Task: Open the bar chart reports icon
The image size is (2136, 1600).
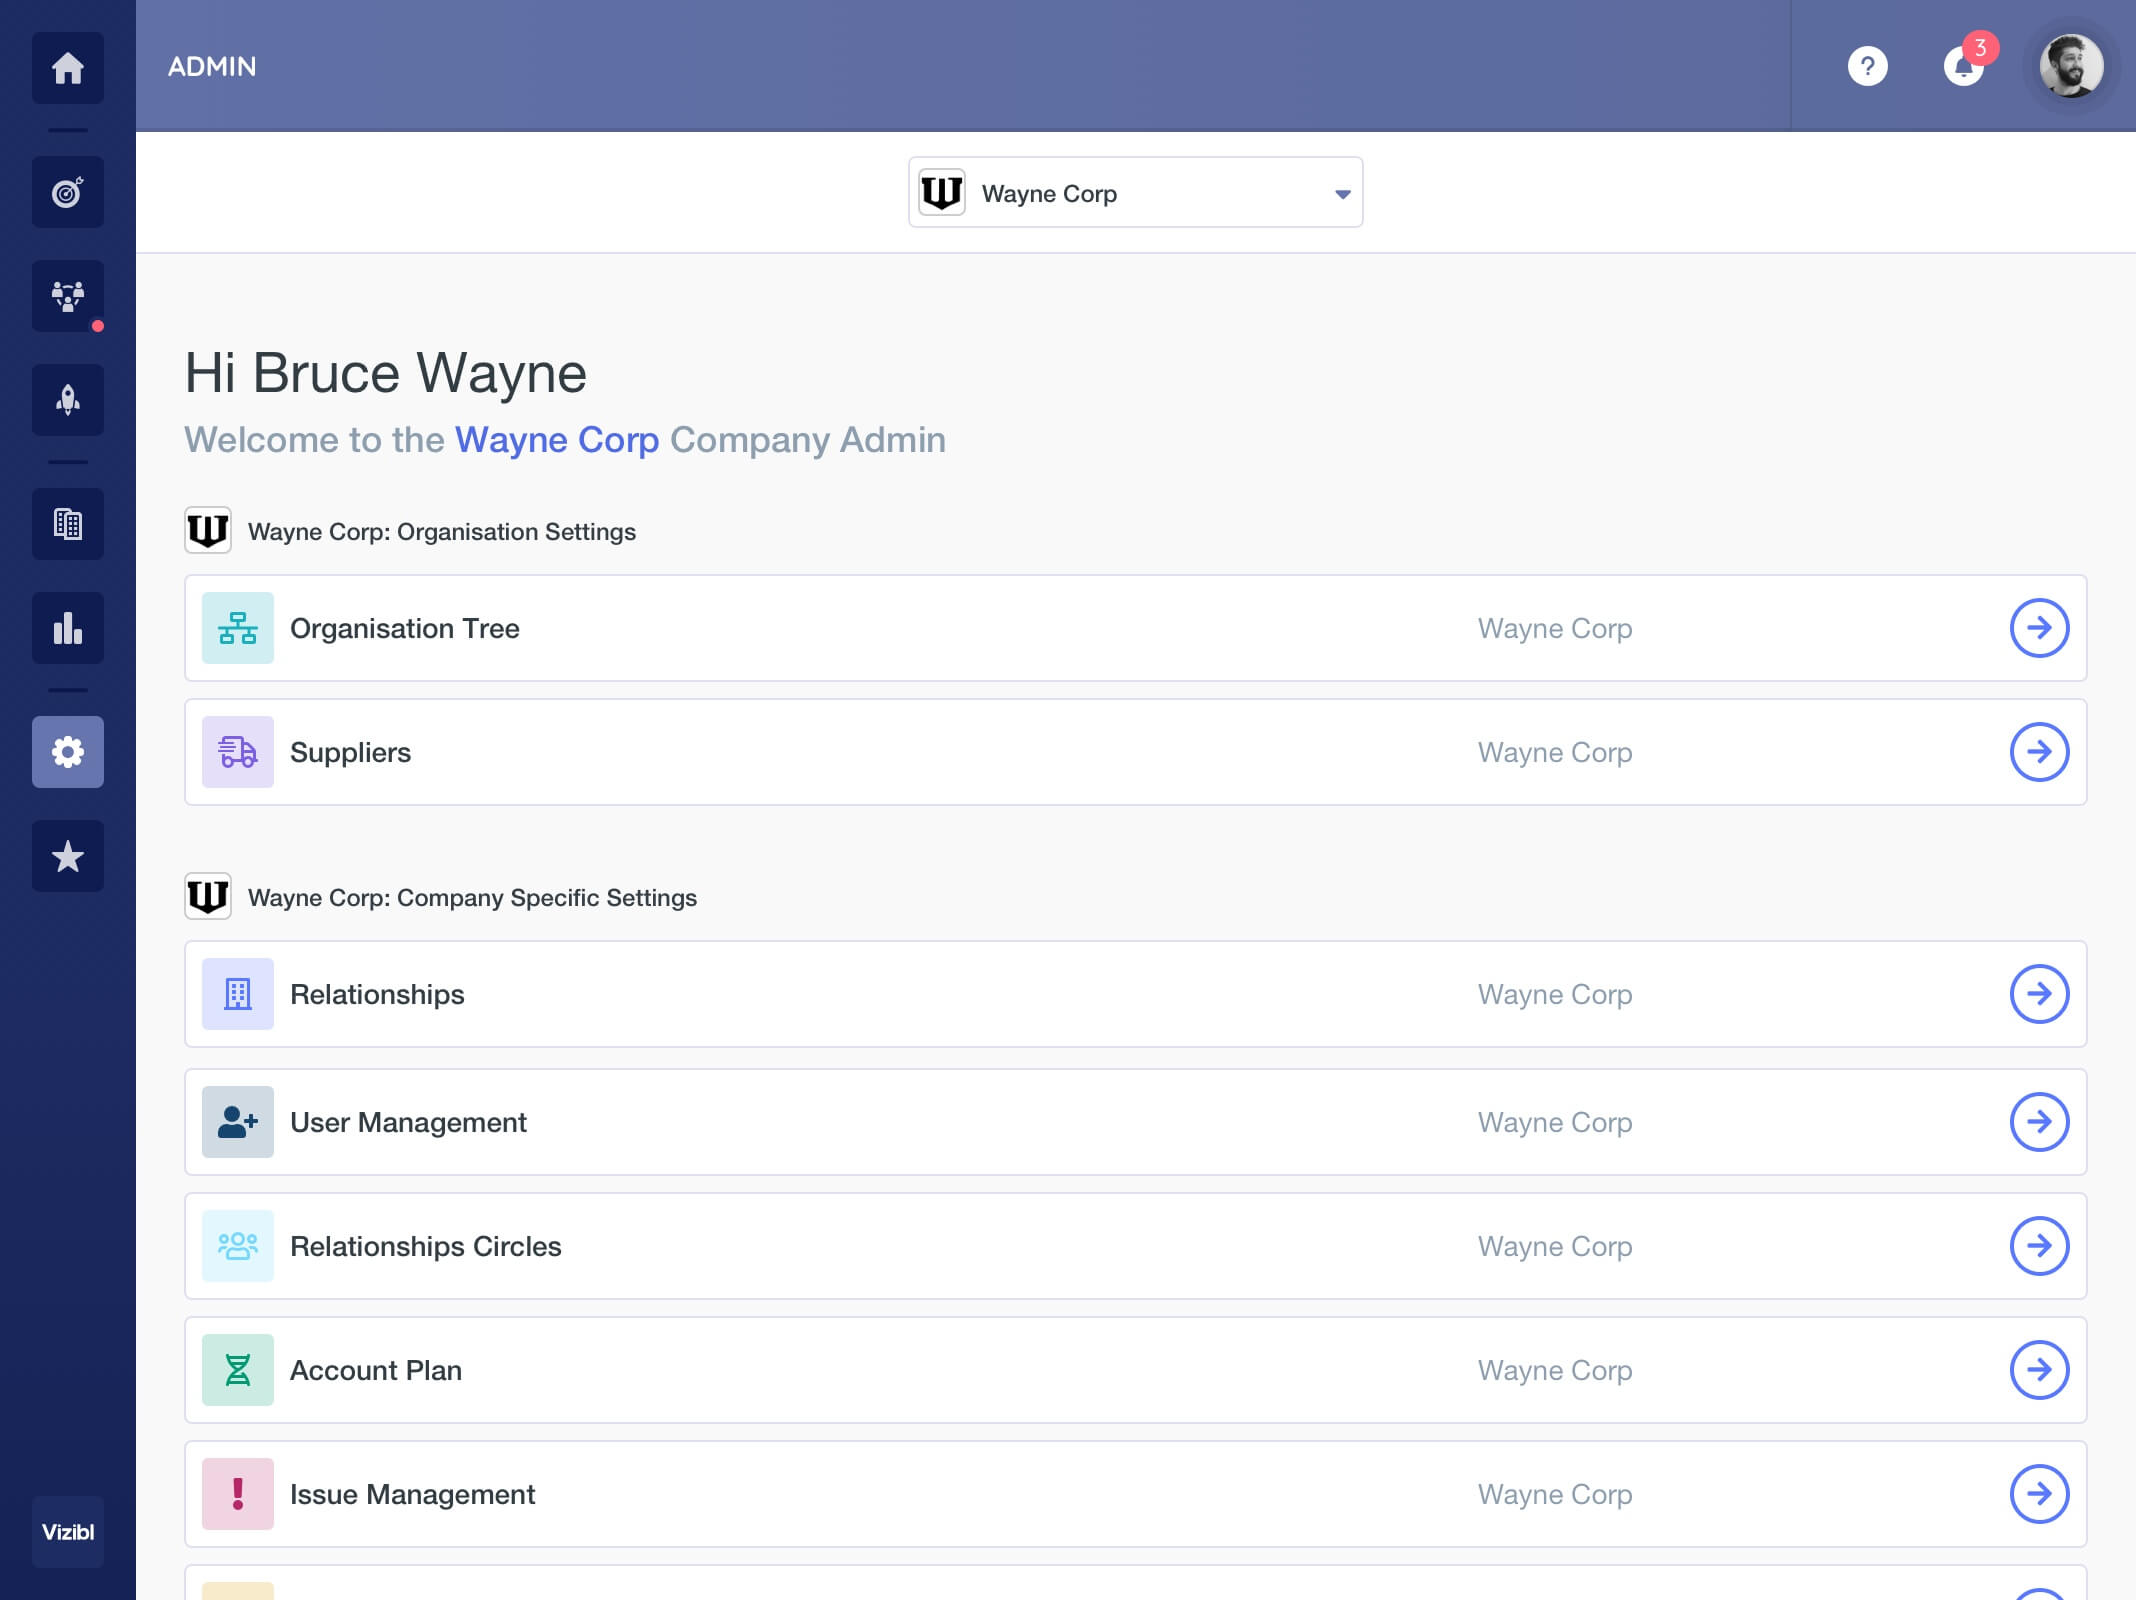Action: (67, 628)
